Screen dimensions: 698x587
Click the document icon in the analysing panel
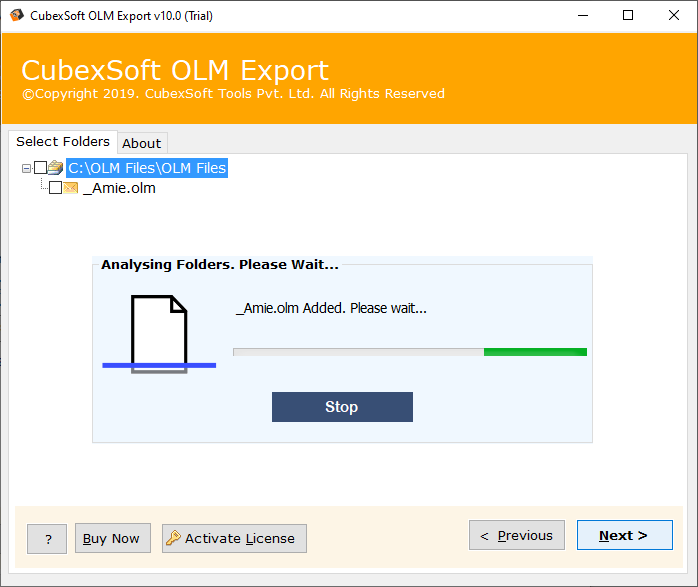coord(160,332)
